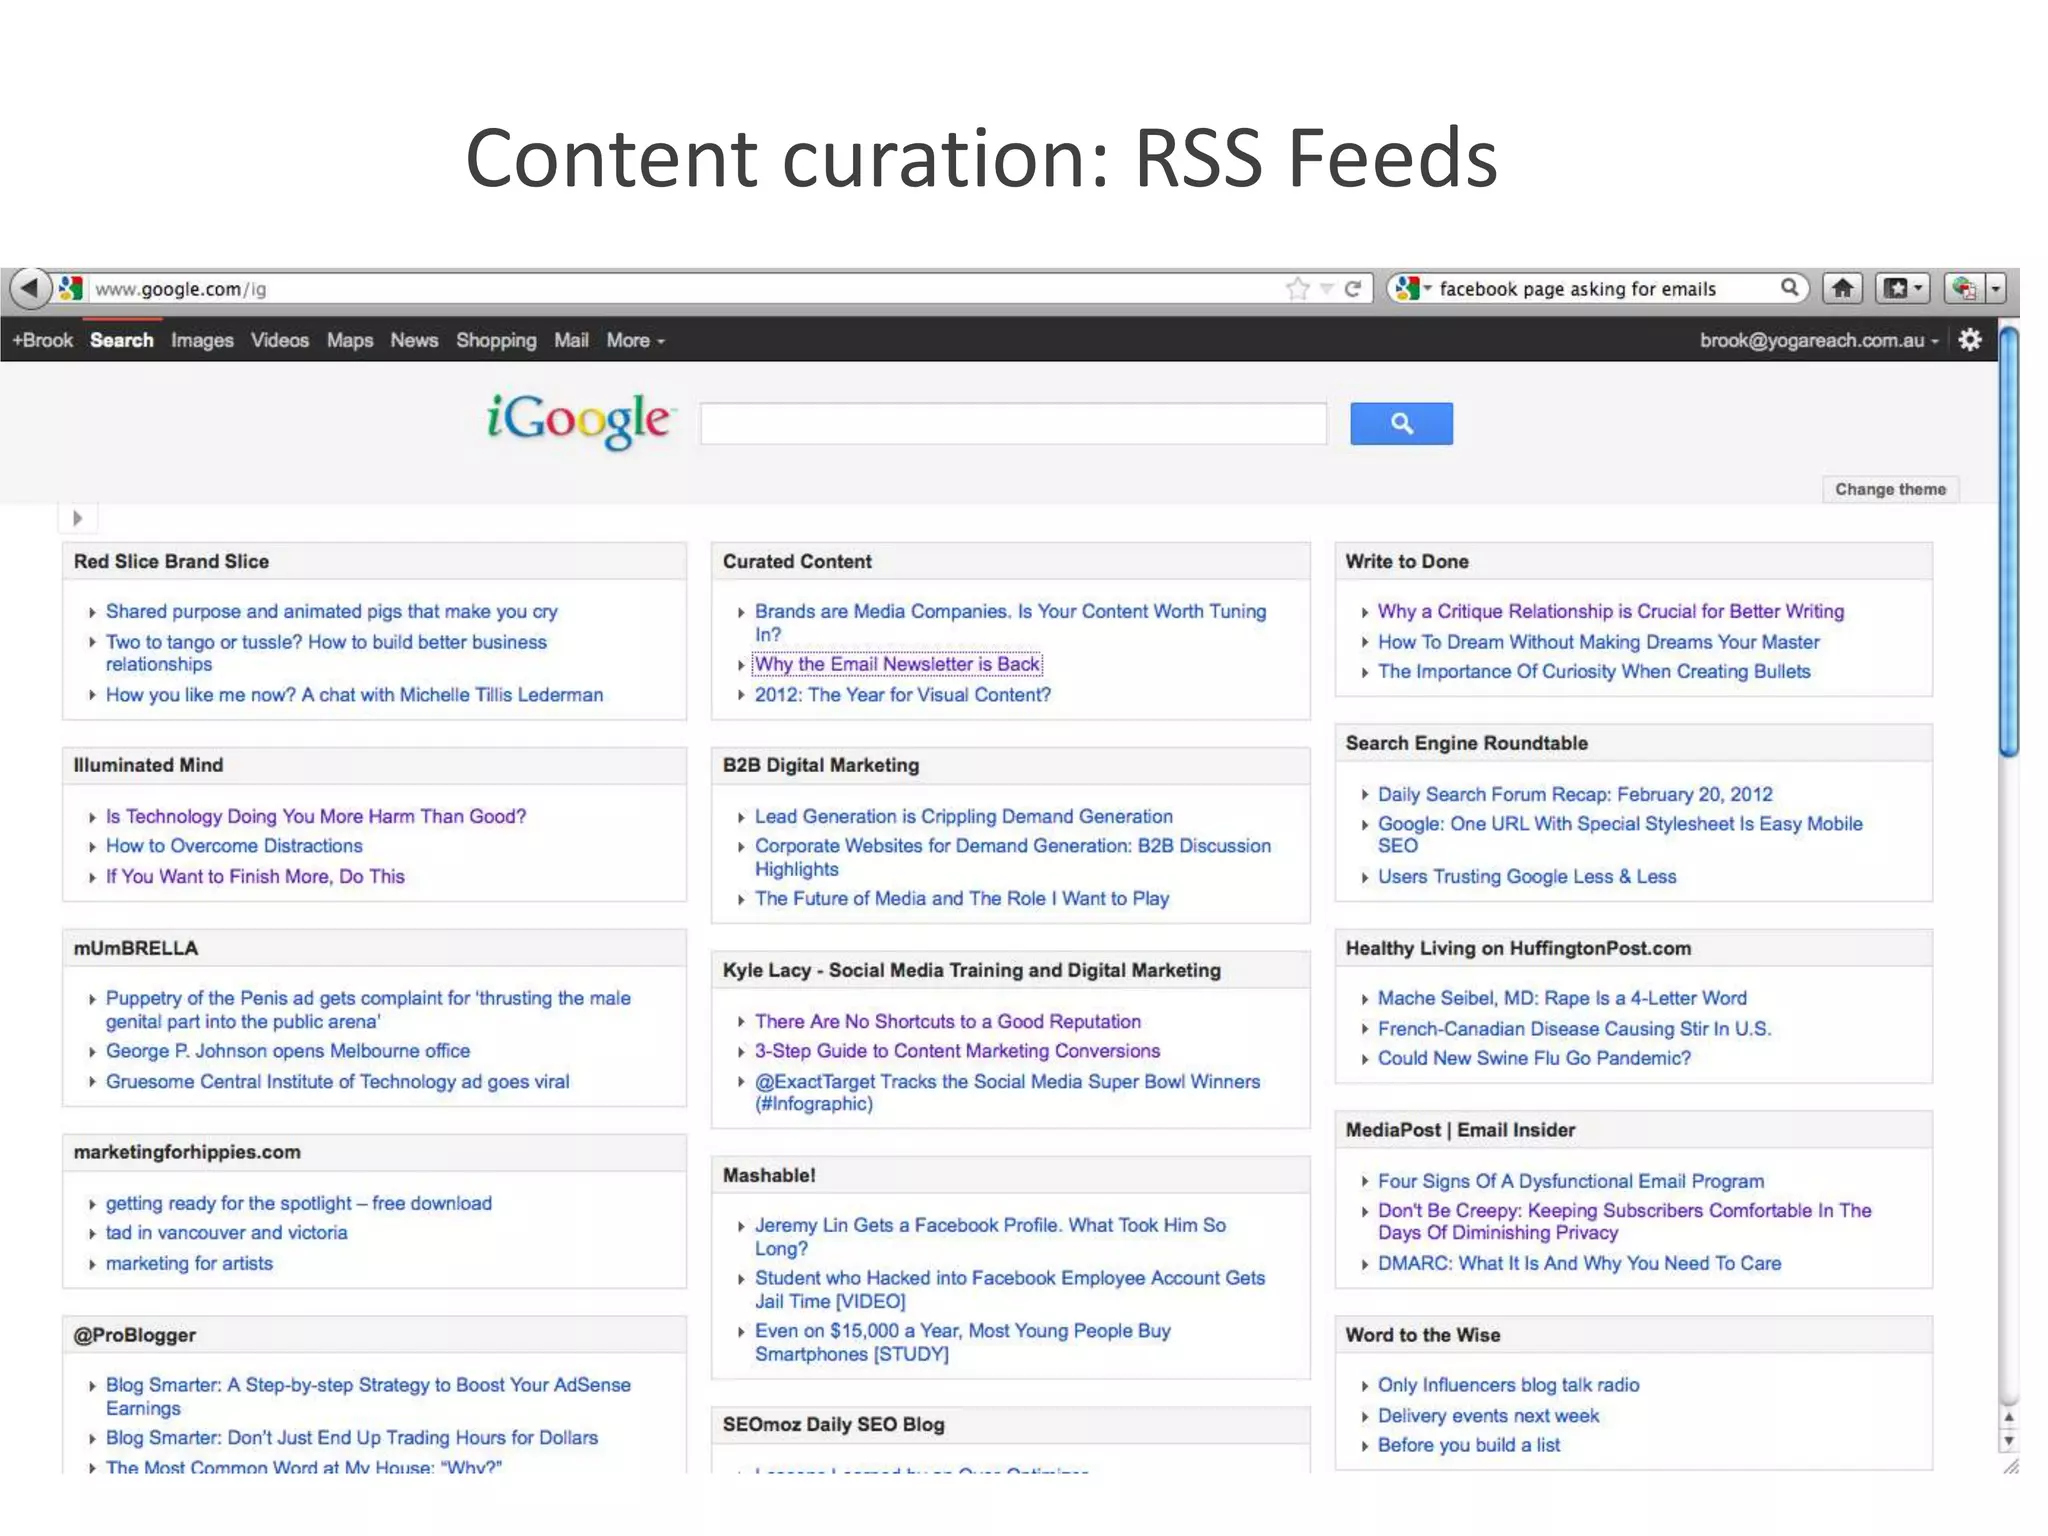Click into the iGoogle search field

[x=1013, y=424]
